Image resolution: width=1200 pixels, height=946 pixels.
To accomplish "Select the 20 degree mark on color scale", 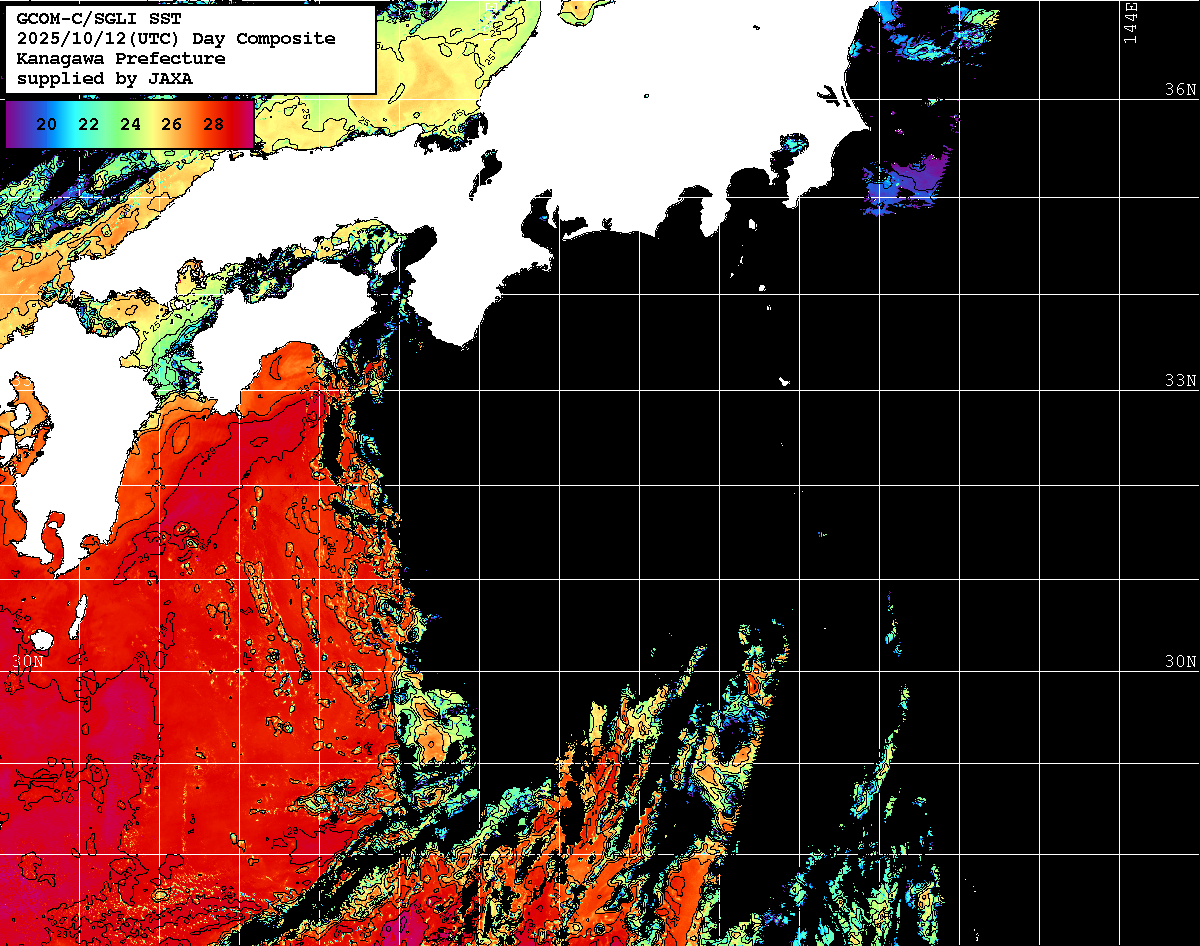I will coord(45,124).
